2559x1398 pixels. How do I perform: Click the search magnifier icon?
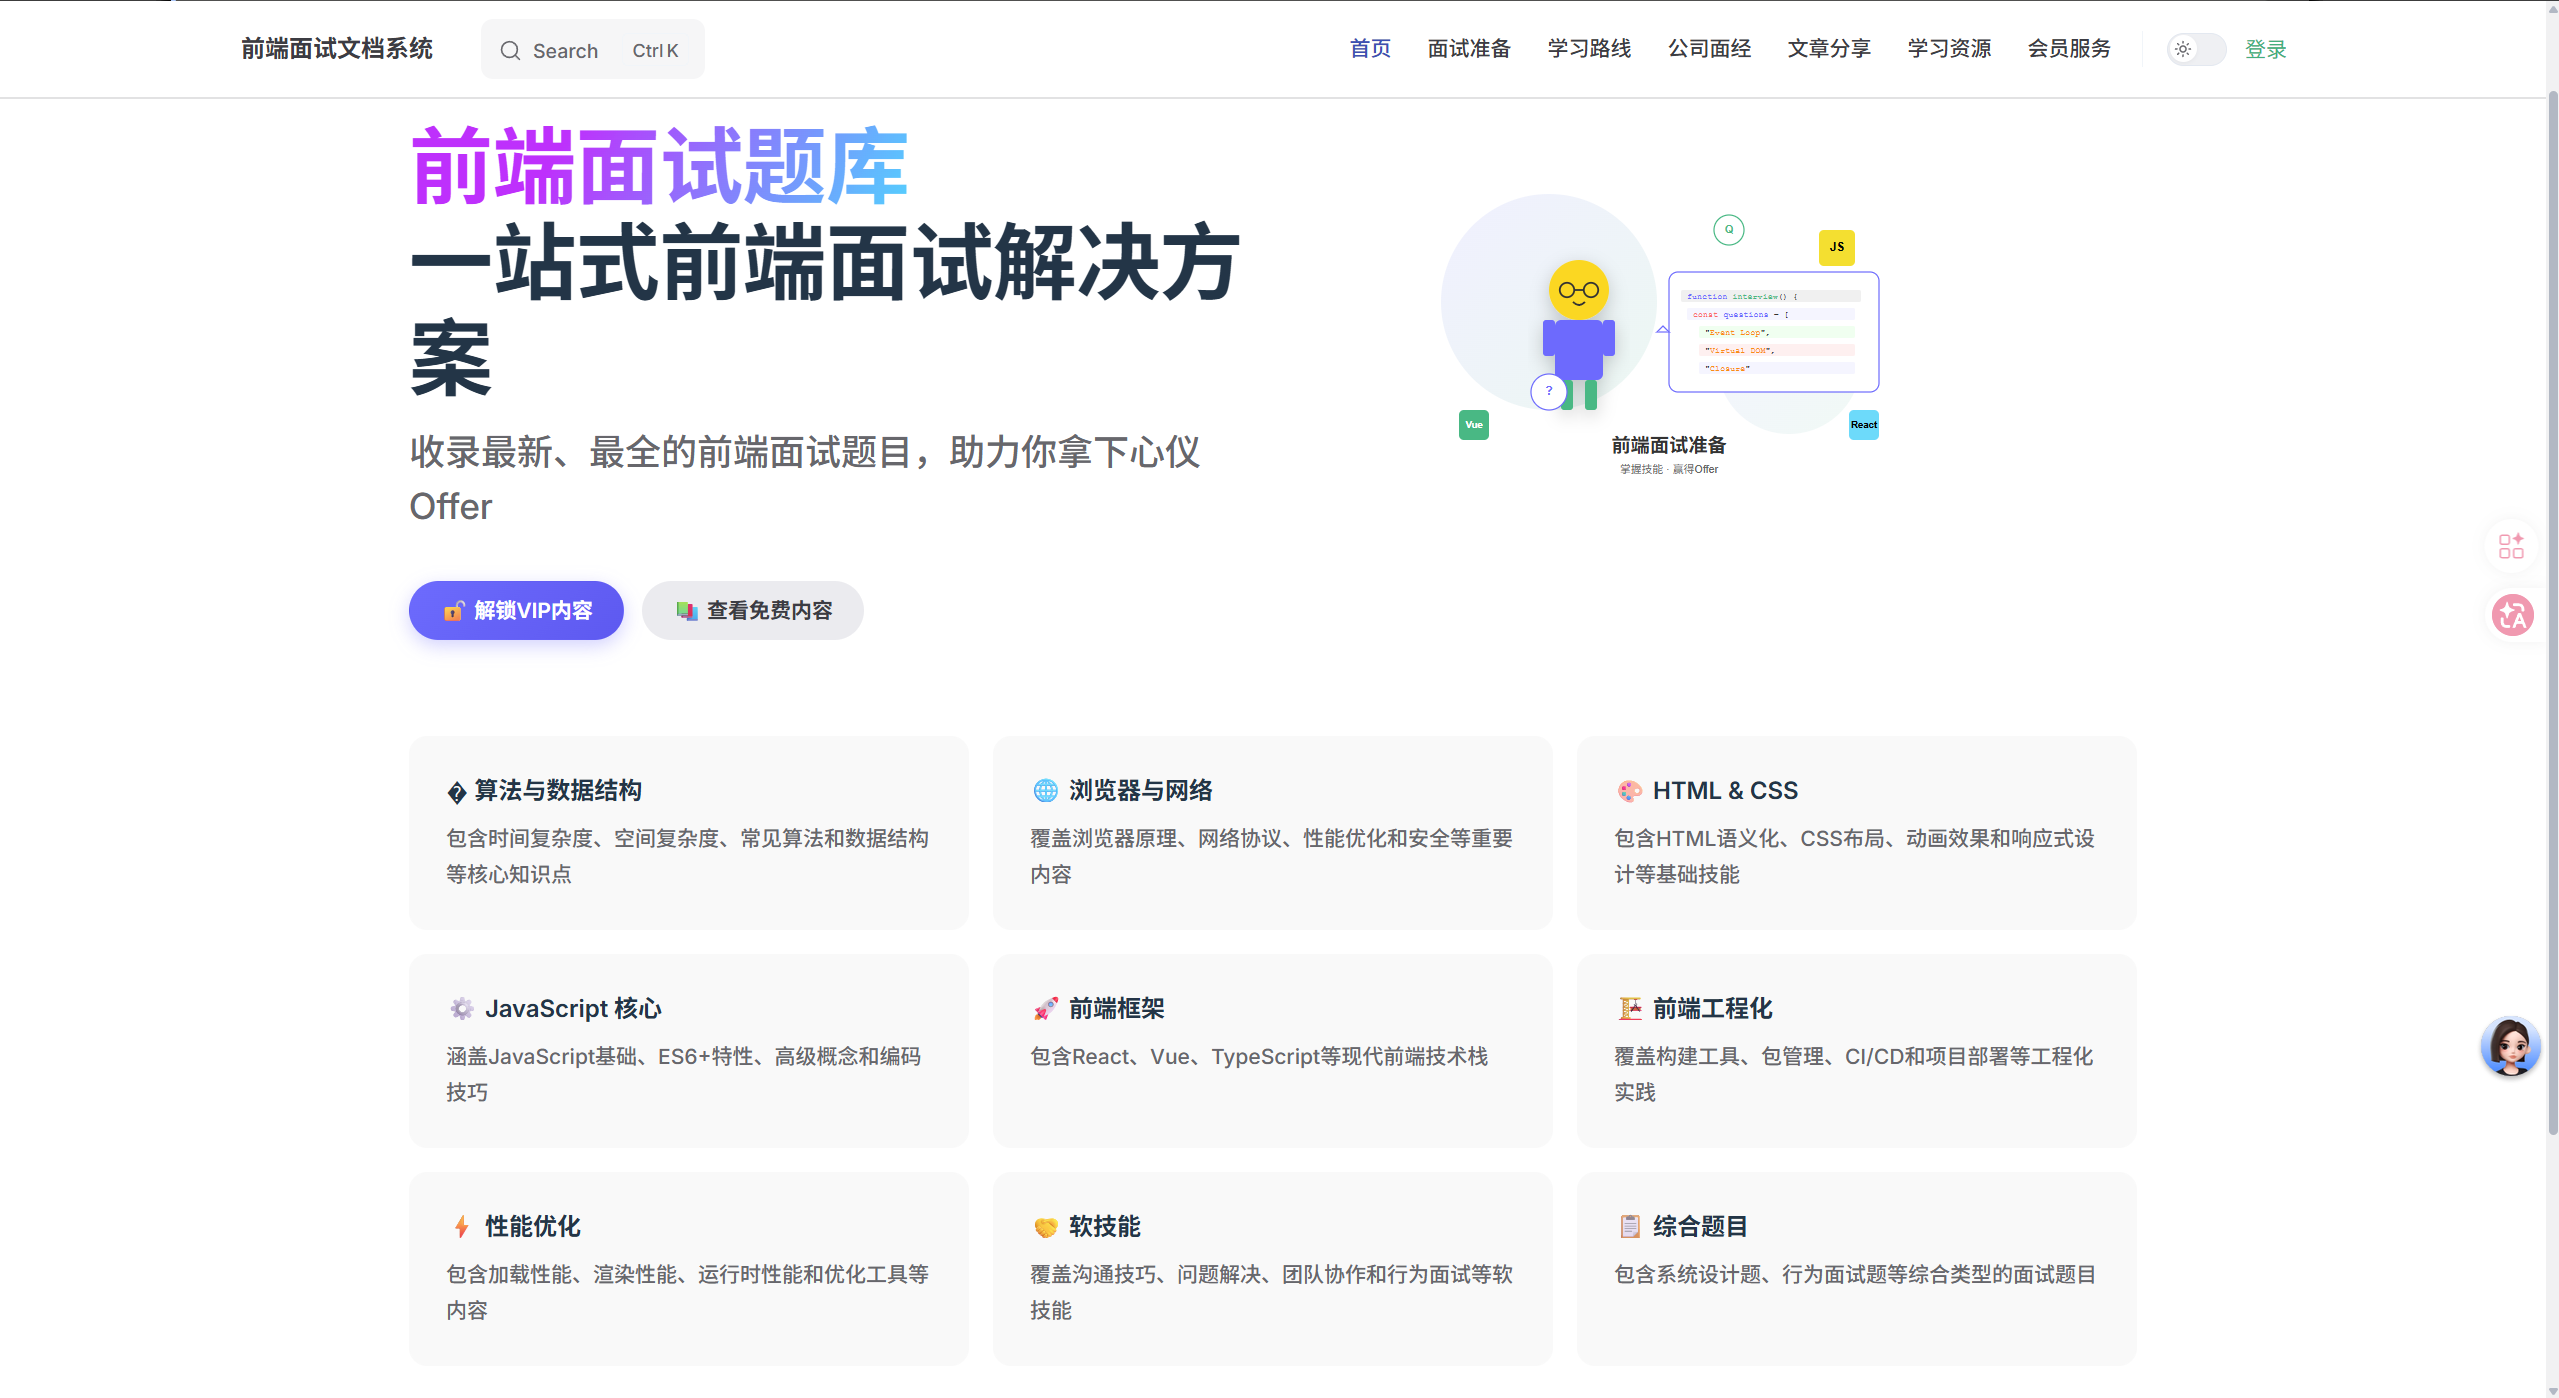click(510, 50)
